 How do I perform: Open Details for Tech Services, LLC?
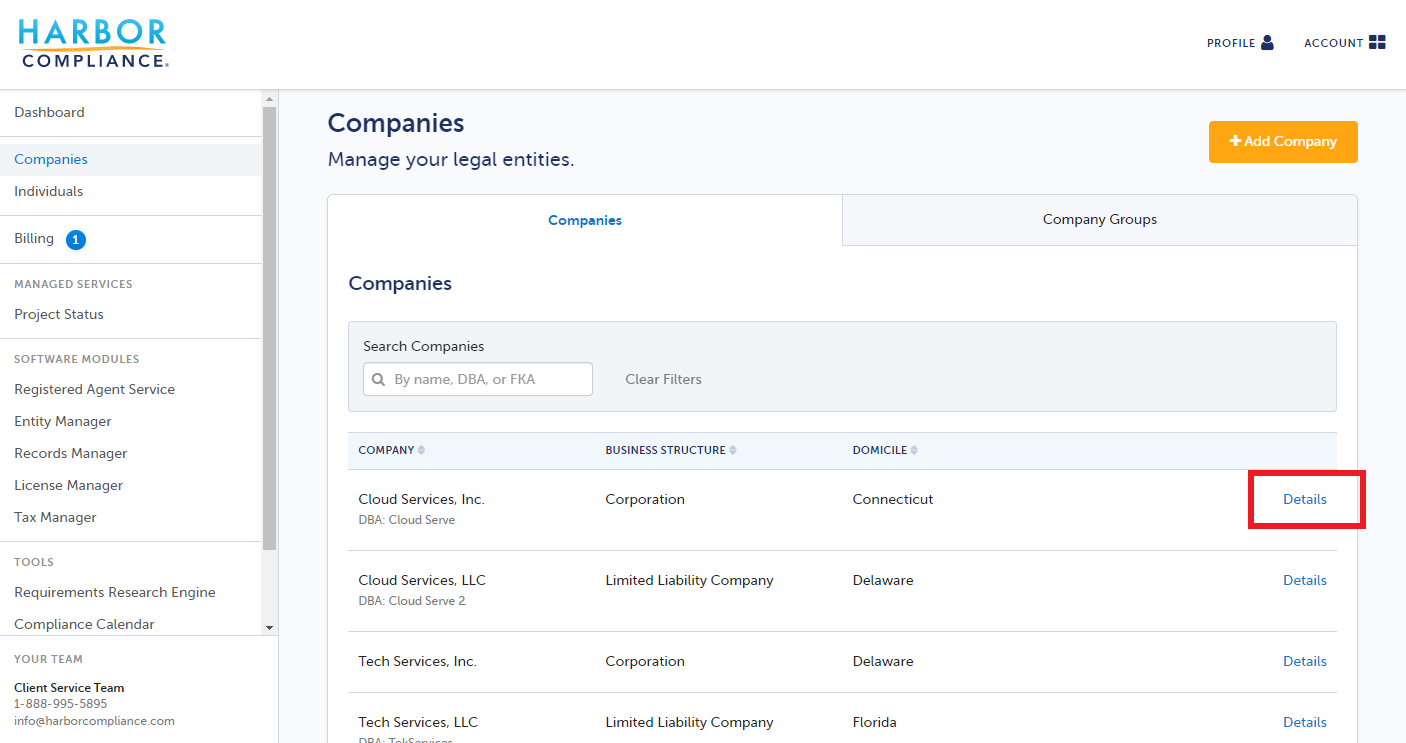(1305, 723)
